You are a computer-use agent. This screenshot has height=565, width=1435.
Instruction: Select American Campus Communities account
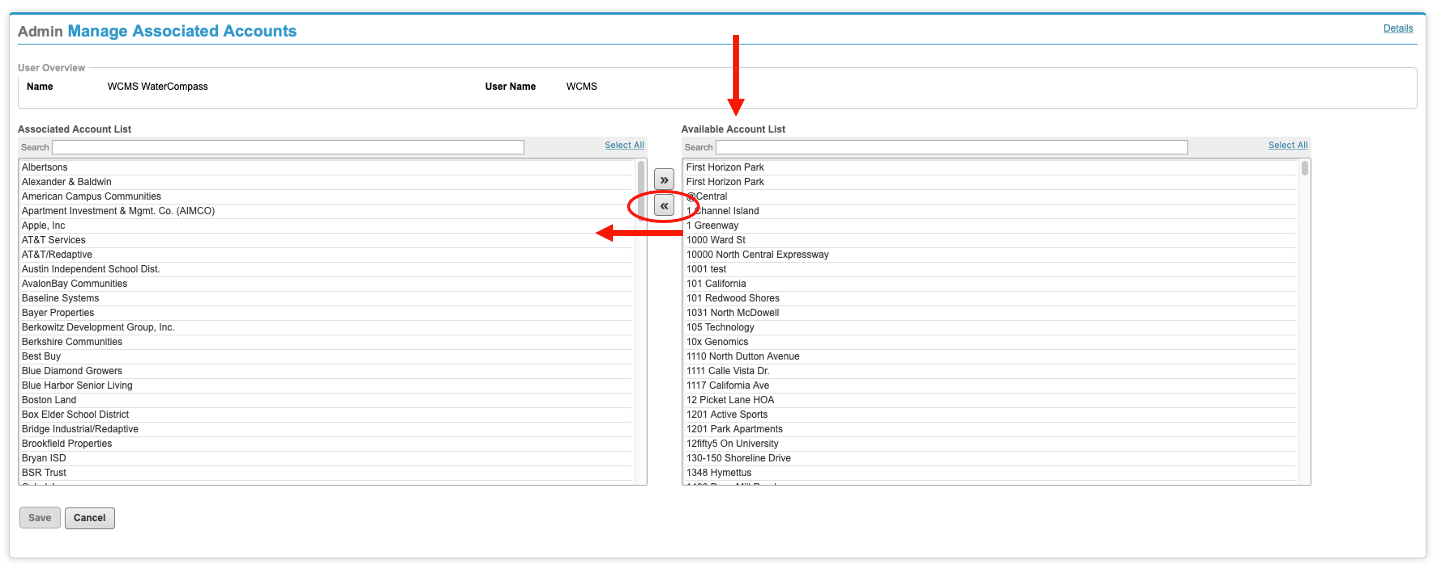pos(327,196)
